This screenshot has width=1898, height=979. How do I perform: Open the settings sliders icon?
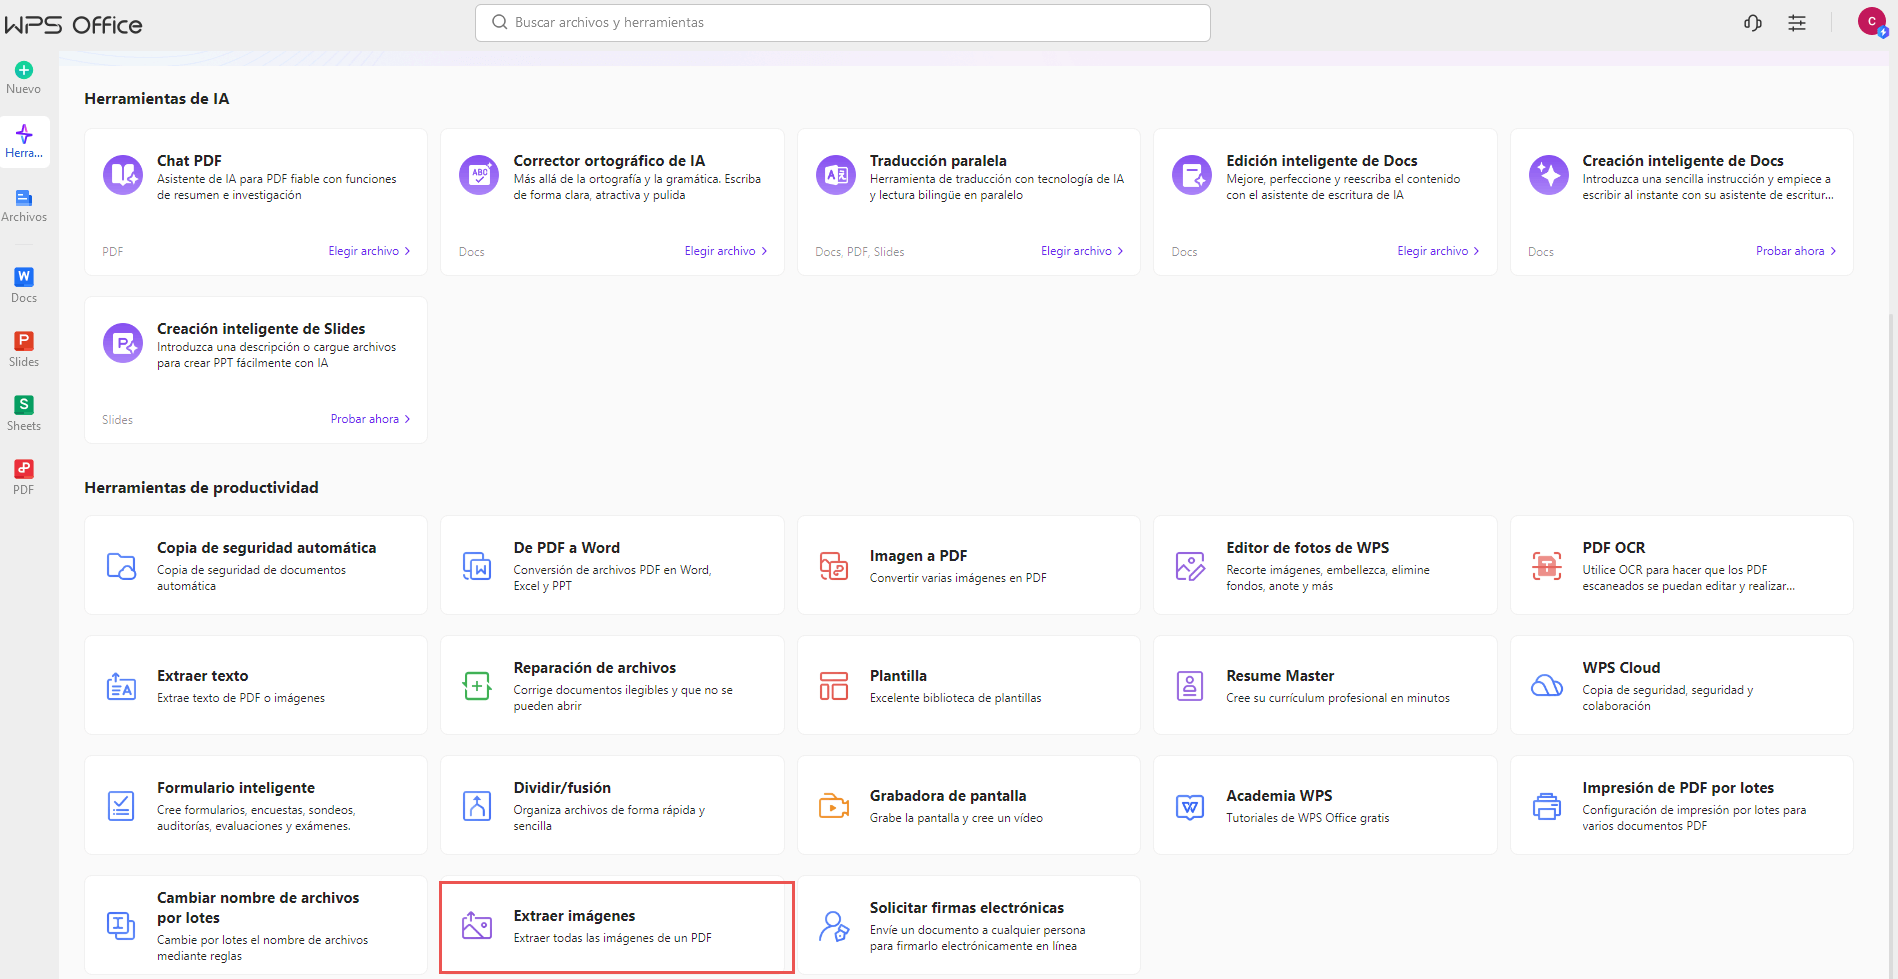1797,23
